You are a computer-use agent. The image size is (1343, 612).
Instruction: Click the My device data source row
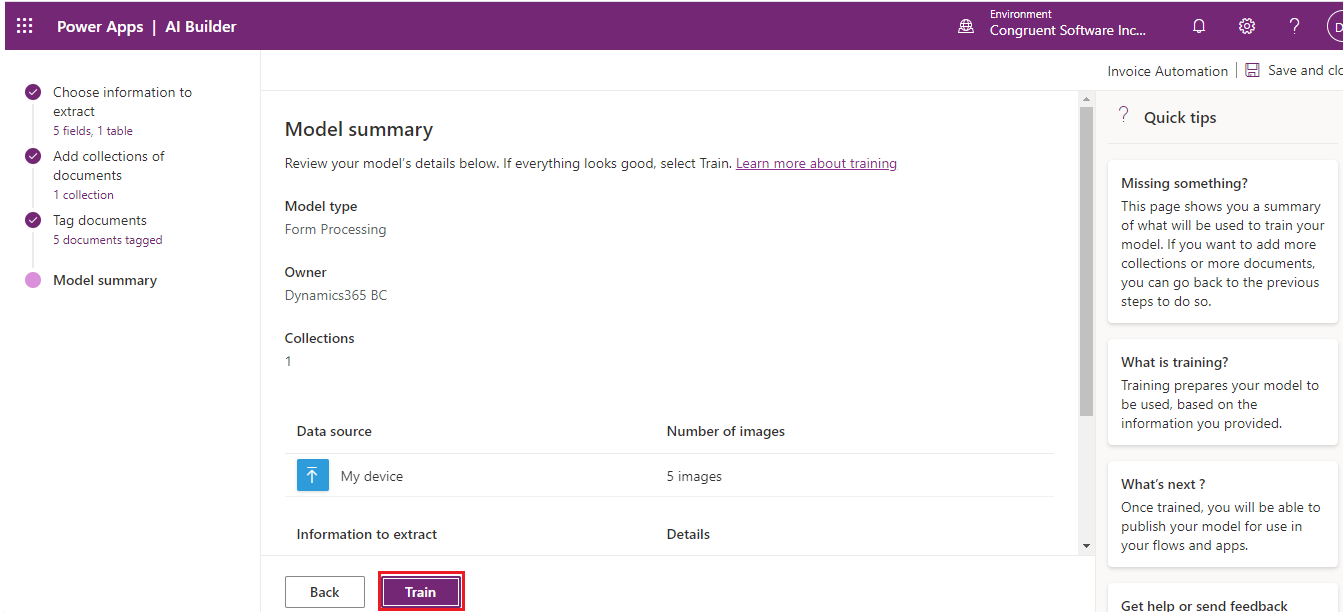click(669, 475)
